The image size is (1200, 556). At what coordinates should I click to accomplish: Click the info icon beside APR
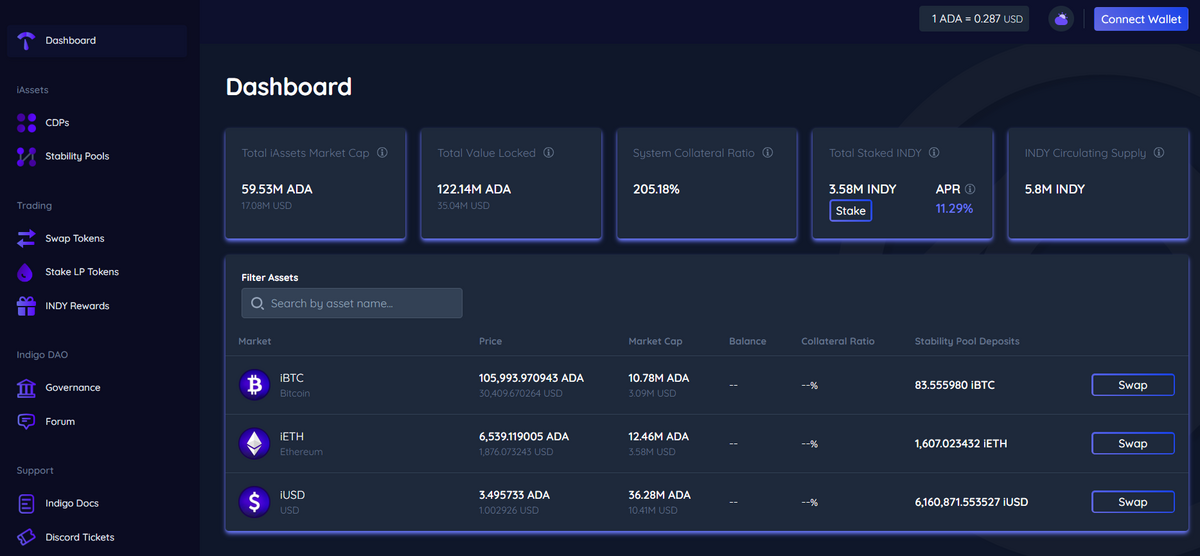coord(970,189)
